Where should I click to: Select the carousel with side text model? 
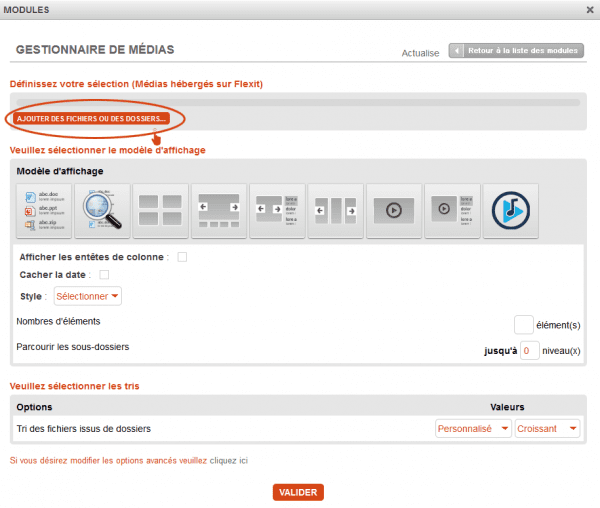277,211
